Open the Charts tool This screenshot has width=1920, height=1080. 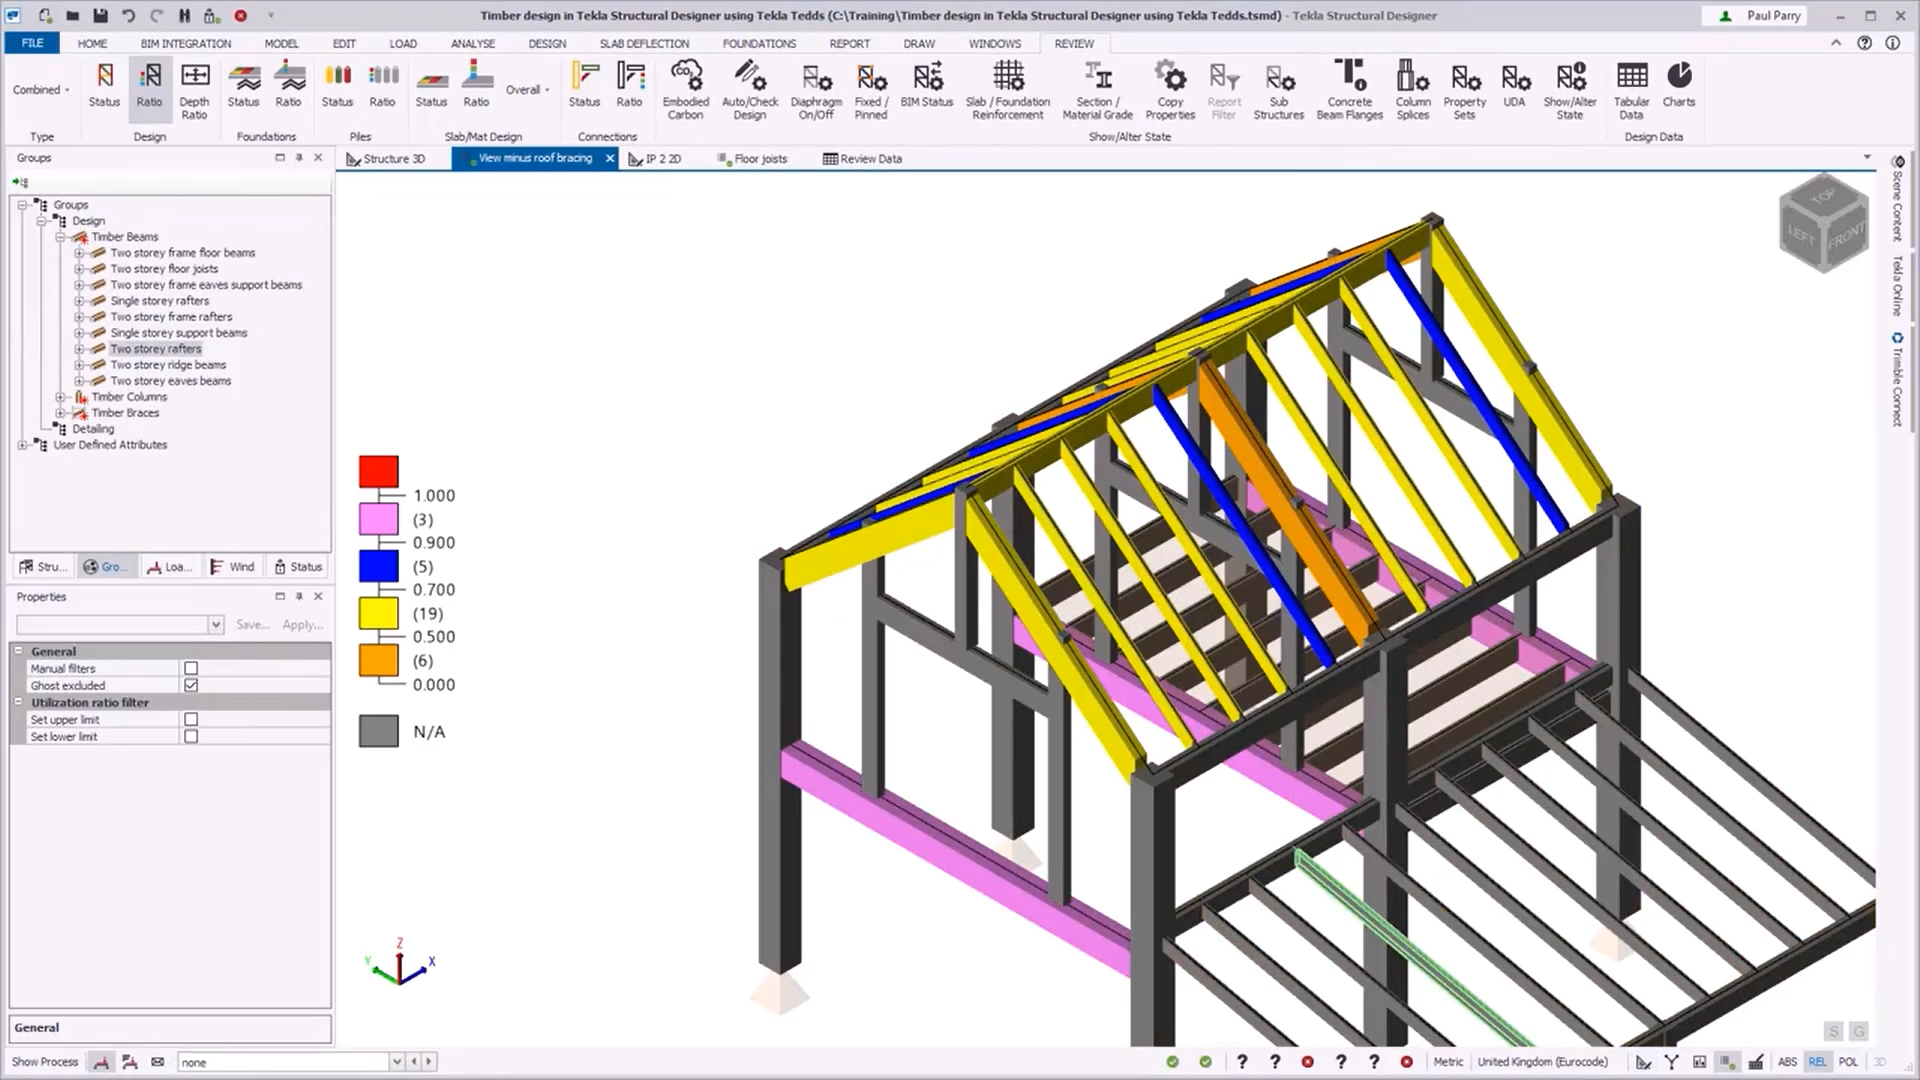point(1679,86)
